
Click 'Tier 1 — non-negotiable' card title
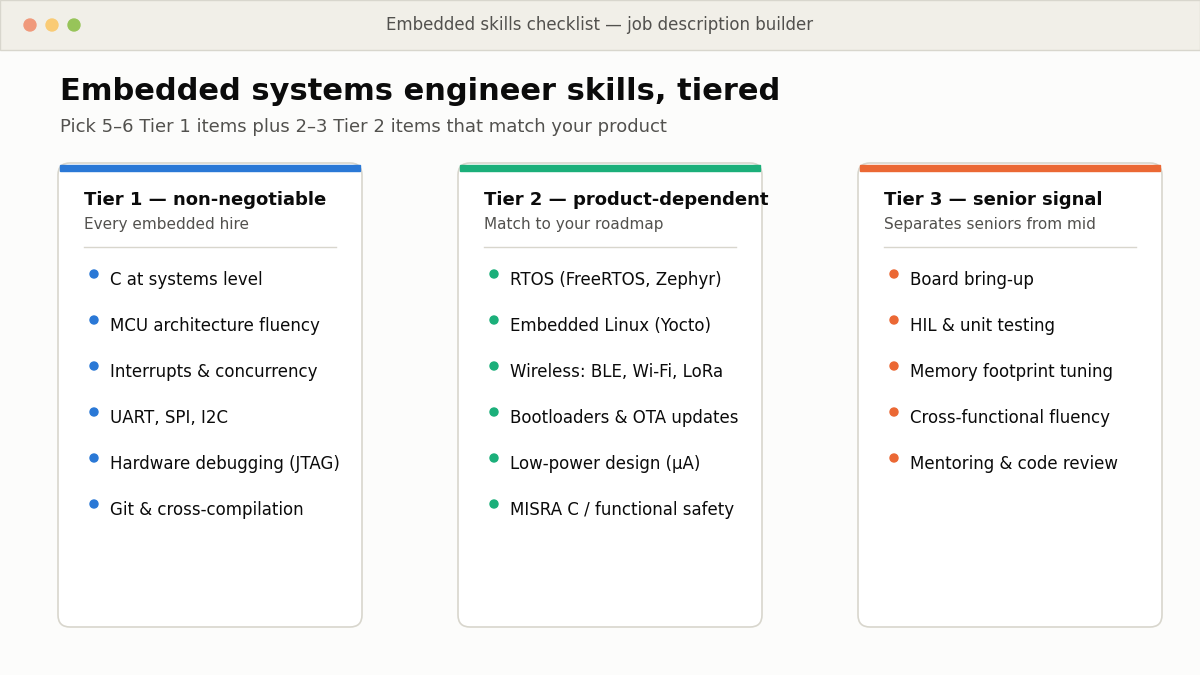point(205,200)
